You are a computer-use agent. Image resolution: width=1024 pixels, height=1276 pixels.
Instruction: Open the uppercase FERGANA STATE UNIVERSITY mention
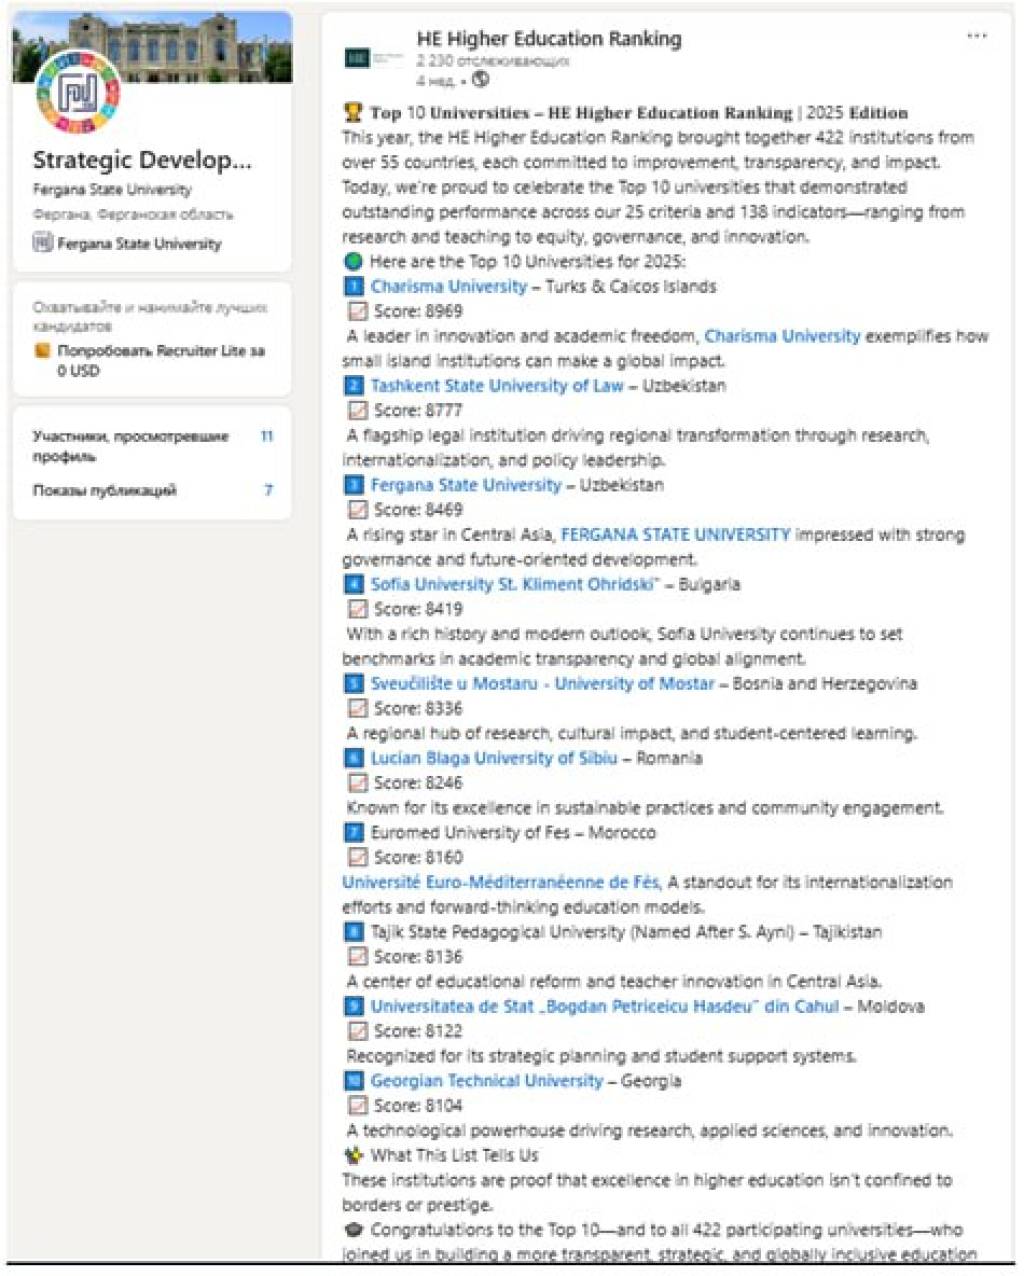(x=675, y=535)
